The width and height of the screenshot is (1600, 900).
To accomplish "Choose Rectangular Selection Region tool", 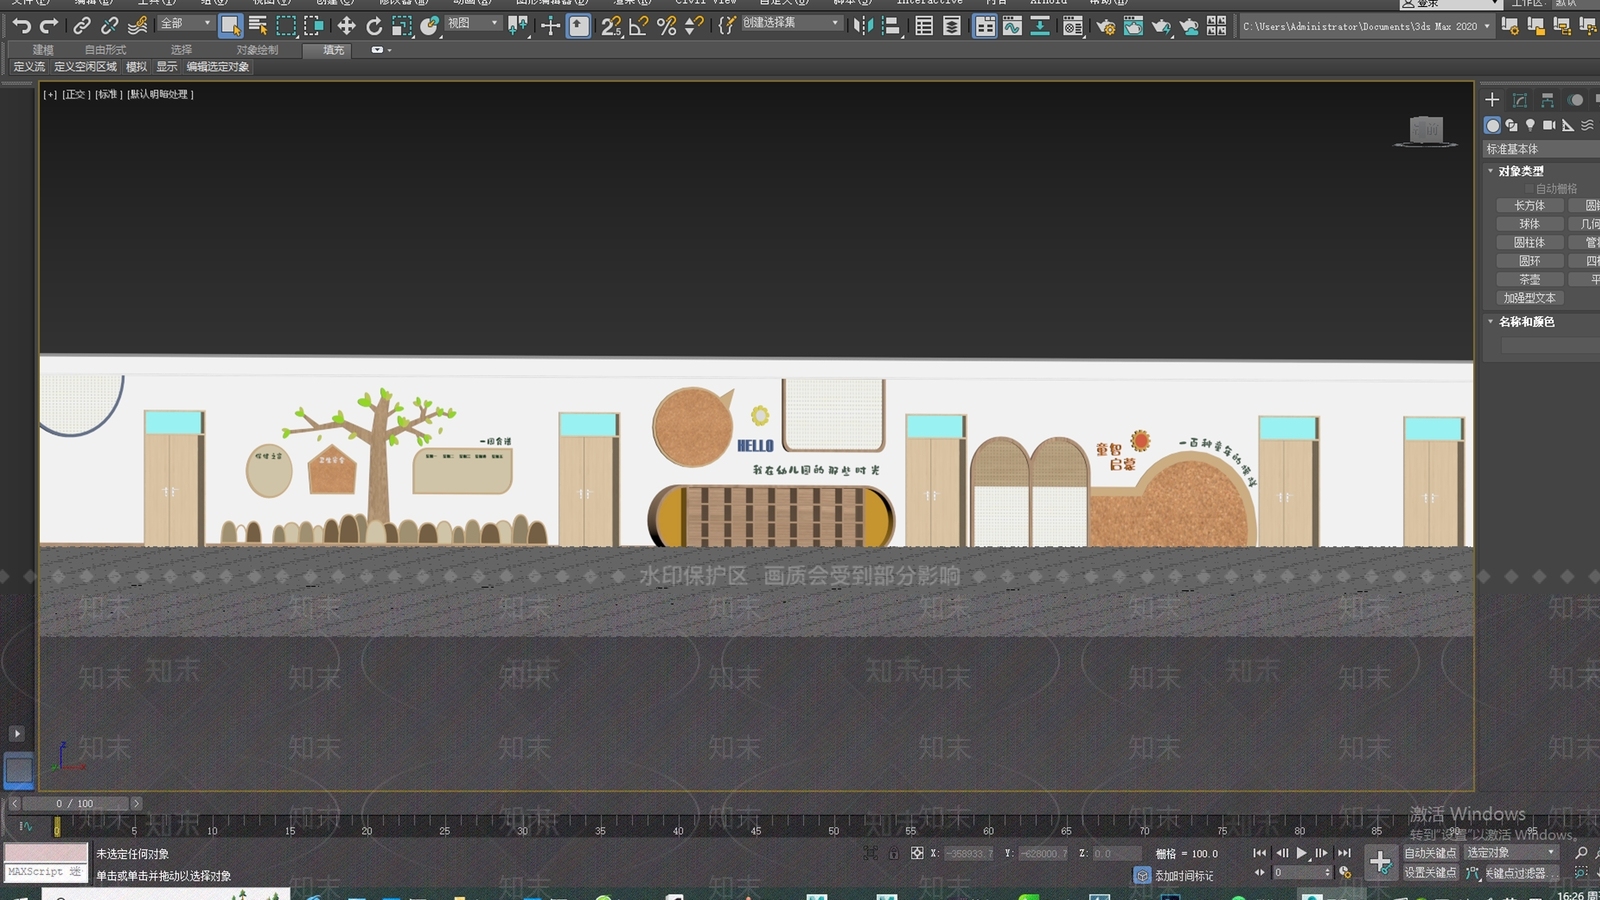I will coord(286,26).
